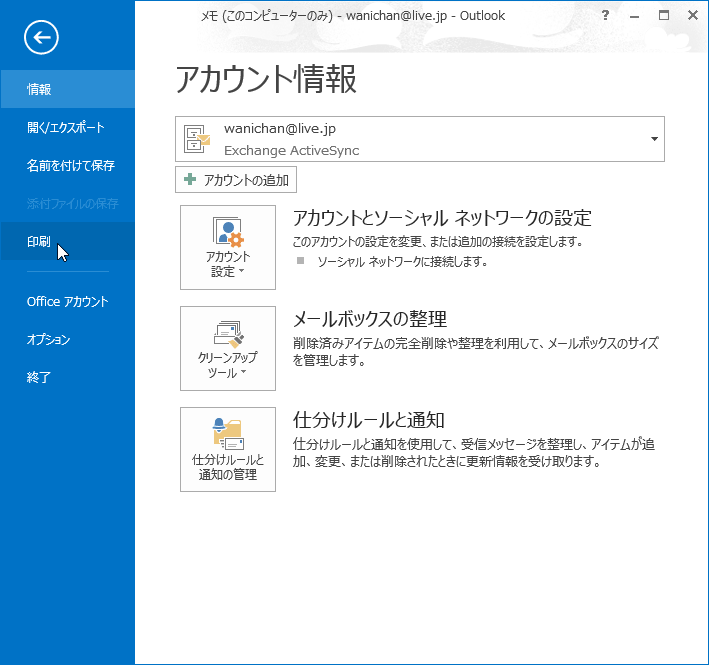
Task: Click the 仕分けルールと通知 heading
Action: tap(369, 420)
